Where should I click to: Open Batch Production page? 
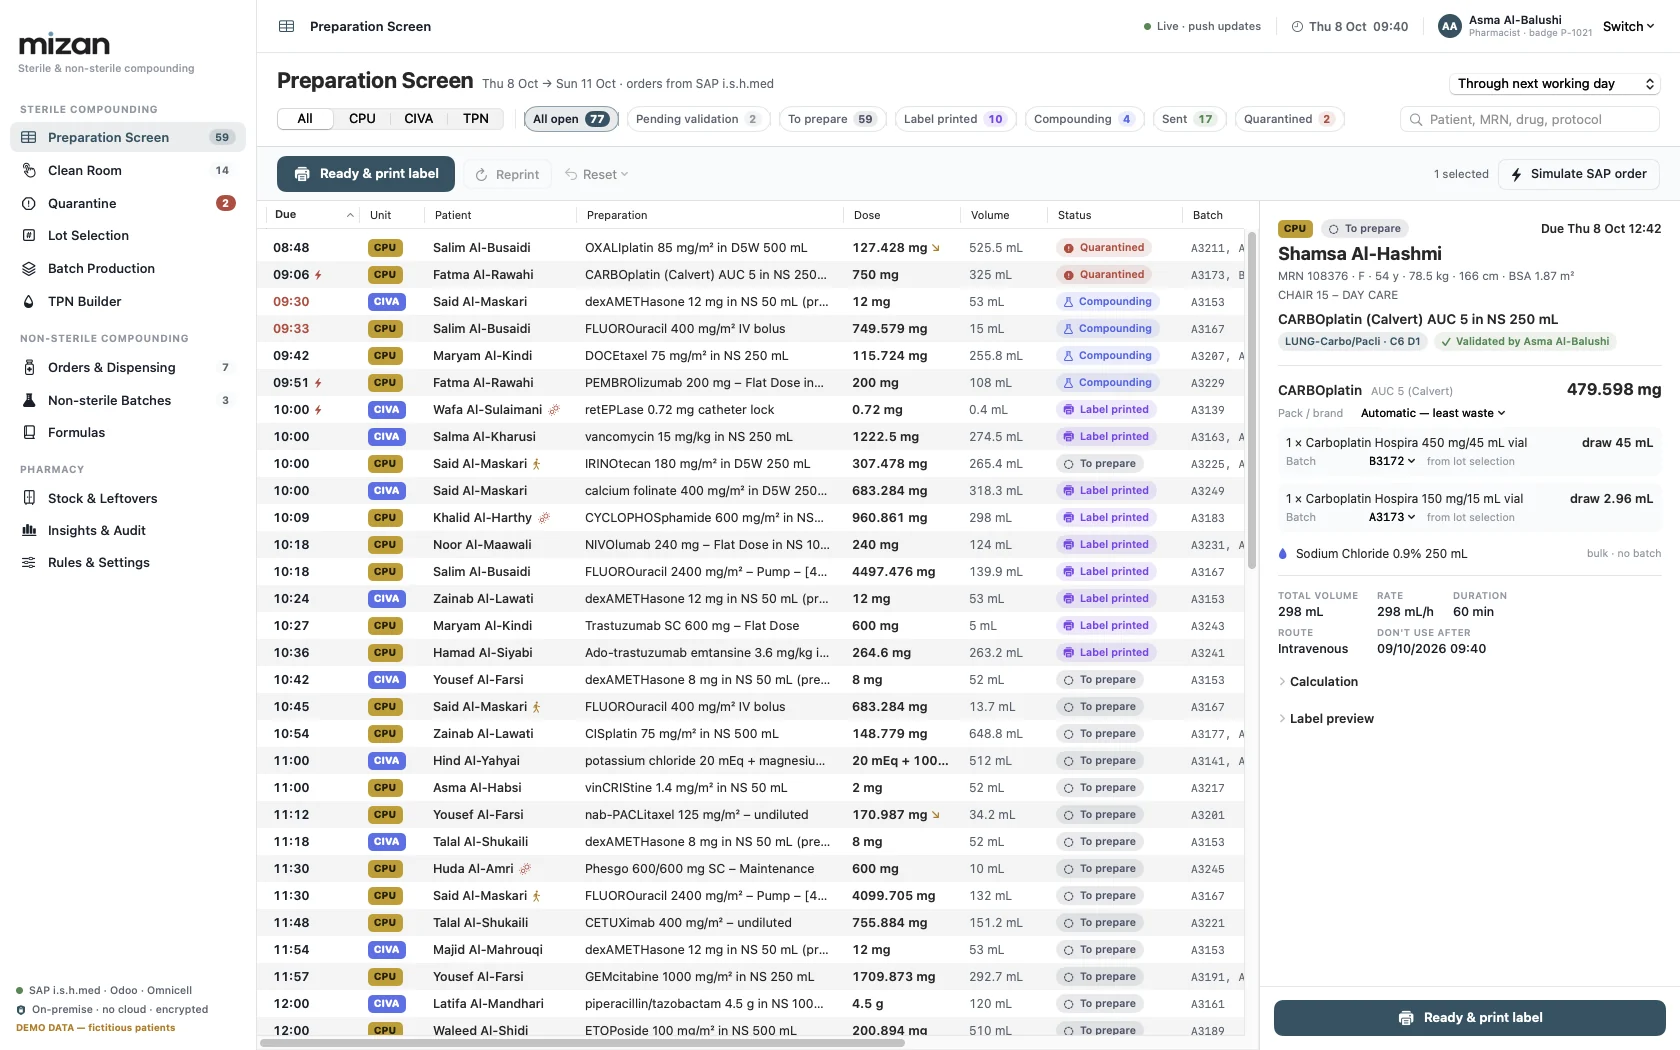click(128, 268)
